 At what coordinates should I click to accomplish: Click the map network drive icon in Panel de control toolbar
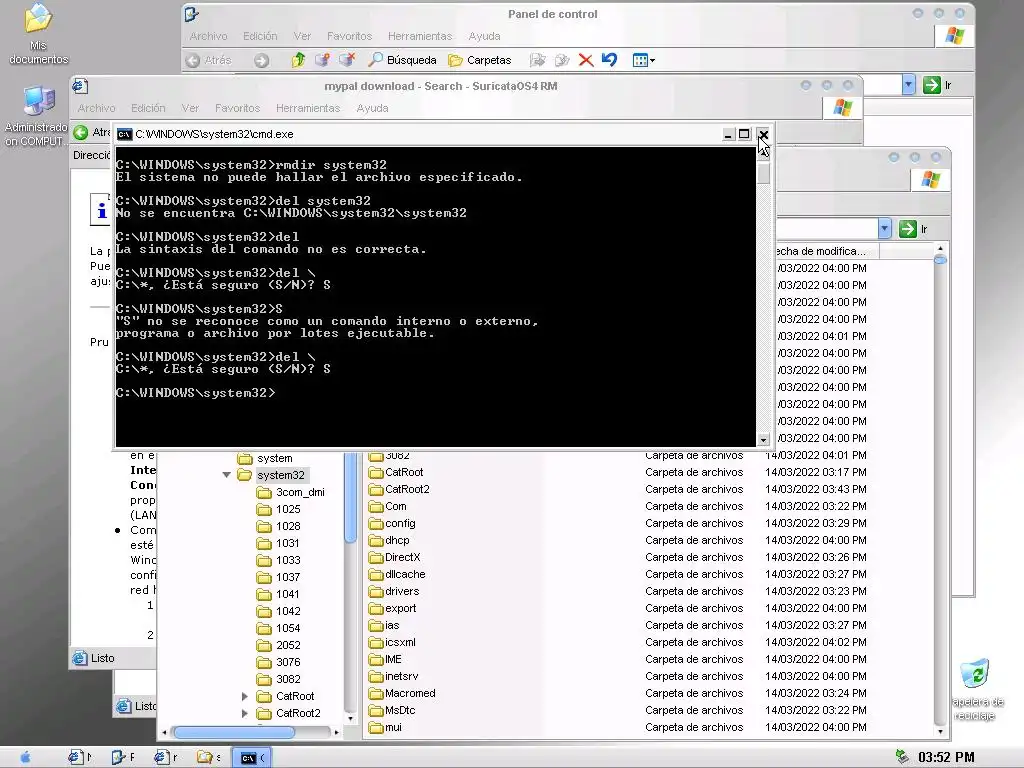[x=323, y=60]
